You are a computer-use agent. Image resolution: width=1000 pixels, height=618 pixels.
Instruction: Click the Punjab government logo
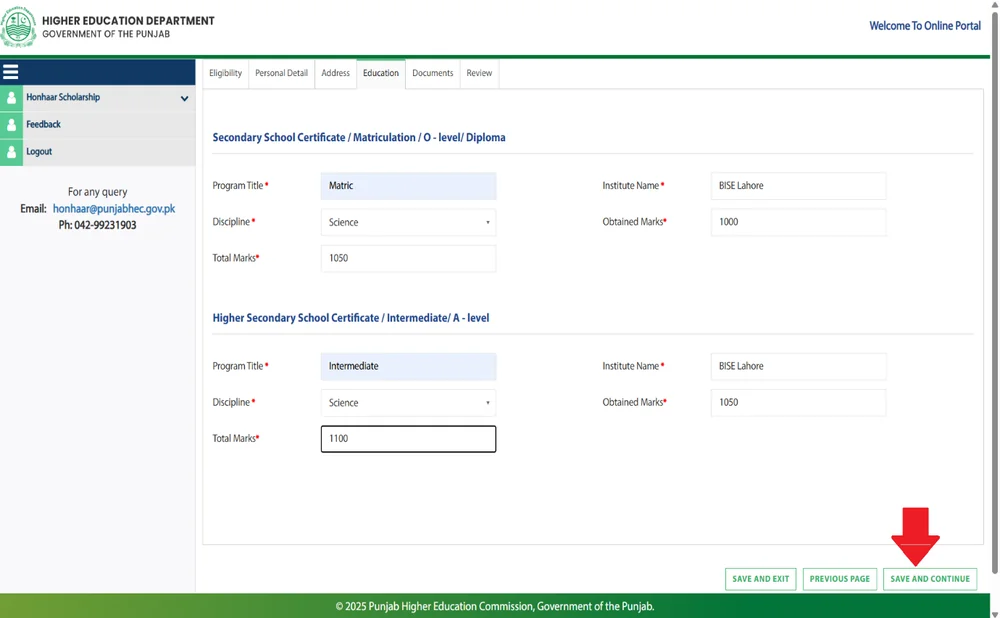(18, 27)
